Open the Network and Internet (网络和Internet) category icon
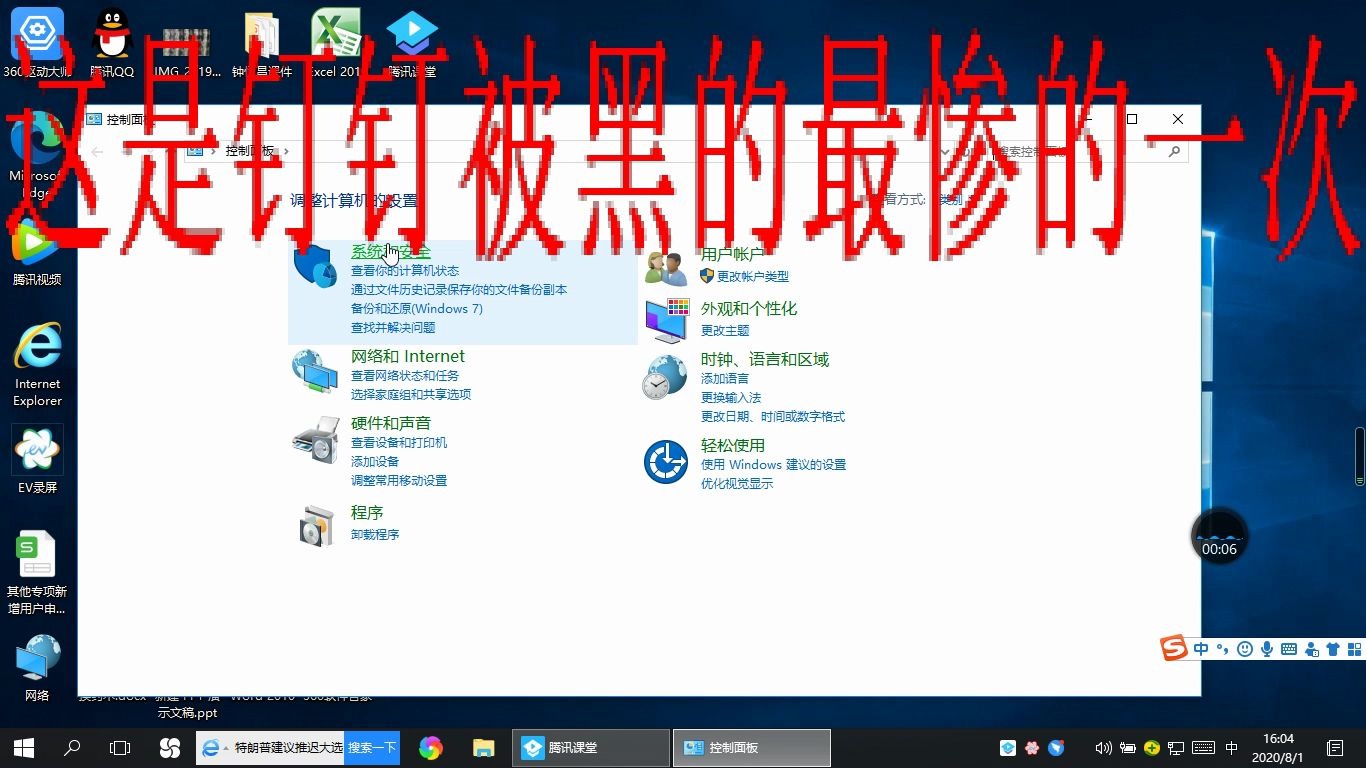Viewport: 1366px width, 768px height. (316, 371)
